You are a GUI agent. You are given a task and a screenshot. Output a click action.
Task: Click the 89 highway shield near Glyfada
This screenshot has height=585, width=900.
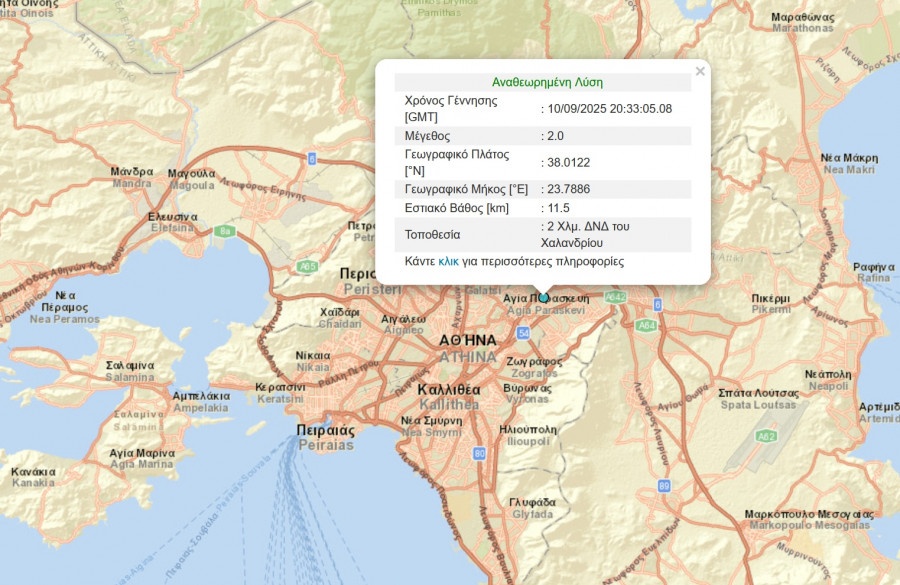pyautogui.click(x=666, y=486)
